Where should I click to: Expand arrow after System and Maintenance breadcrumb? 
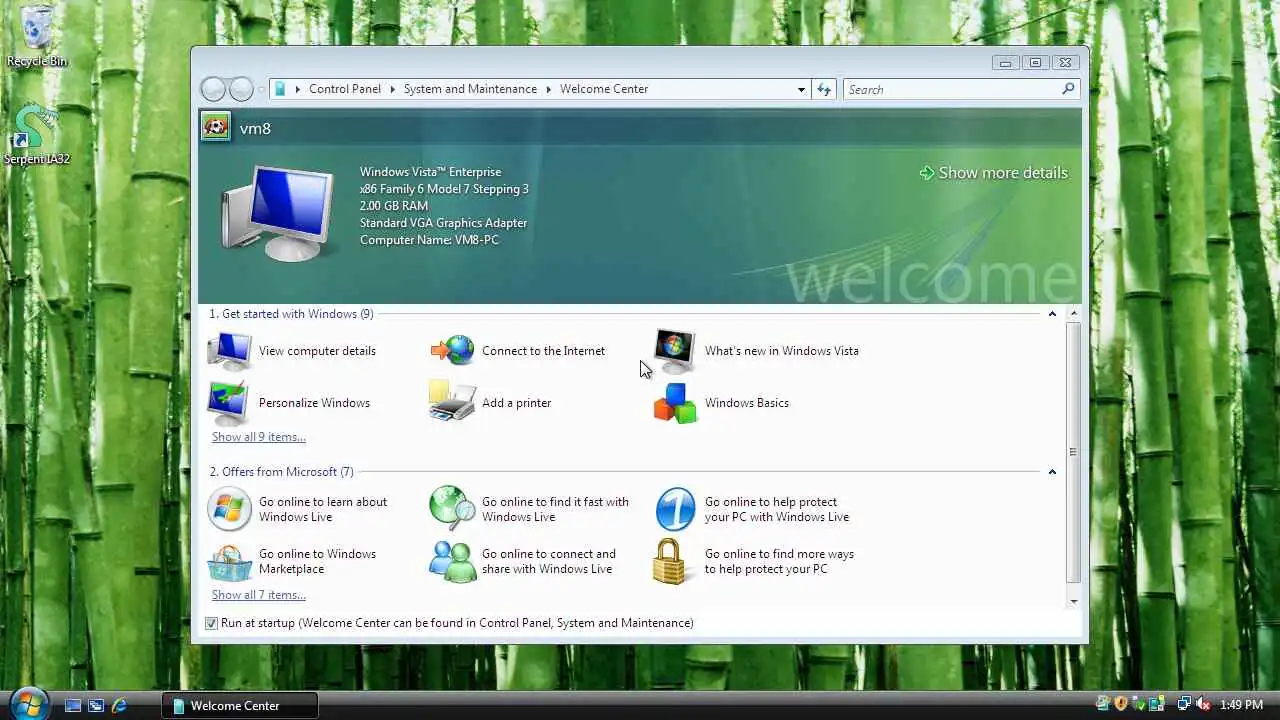click(549, 89)
